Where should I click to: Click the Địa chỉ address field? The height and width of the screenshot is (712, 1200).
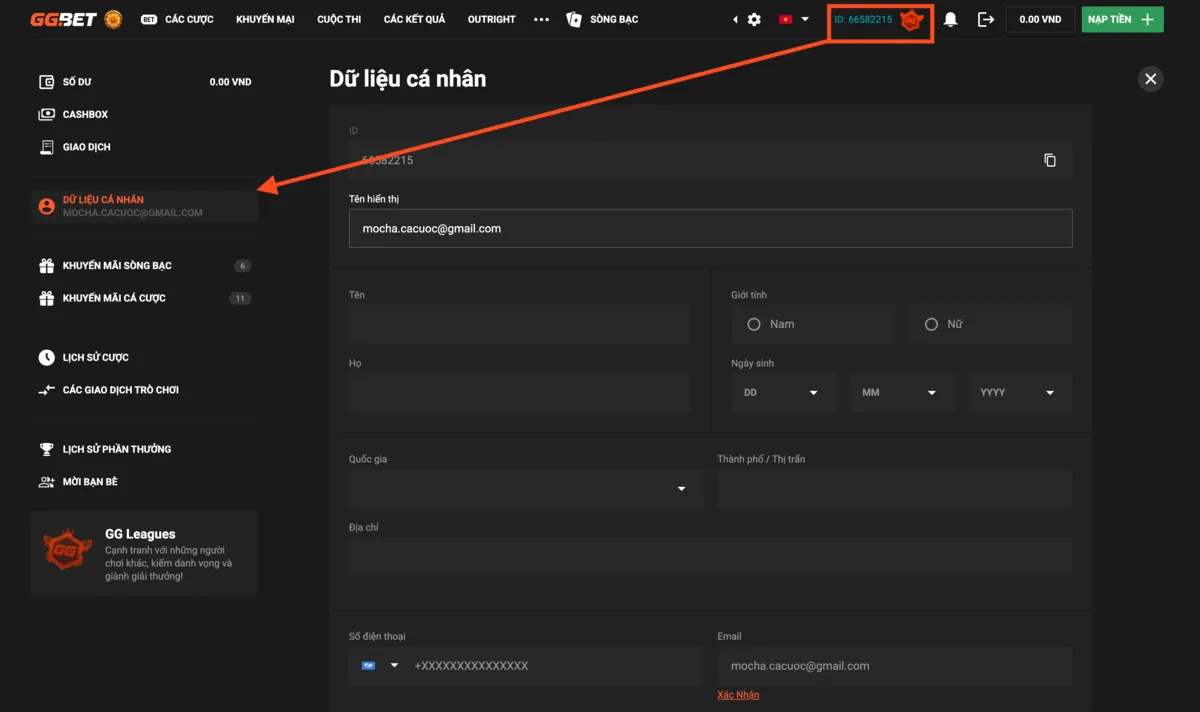(x=710, y=557)
